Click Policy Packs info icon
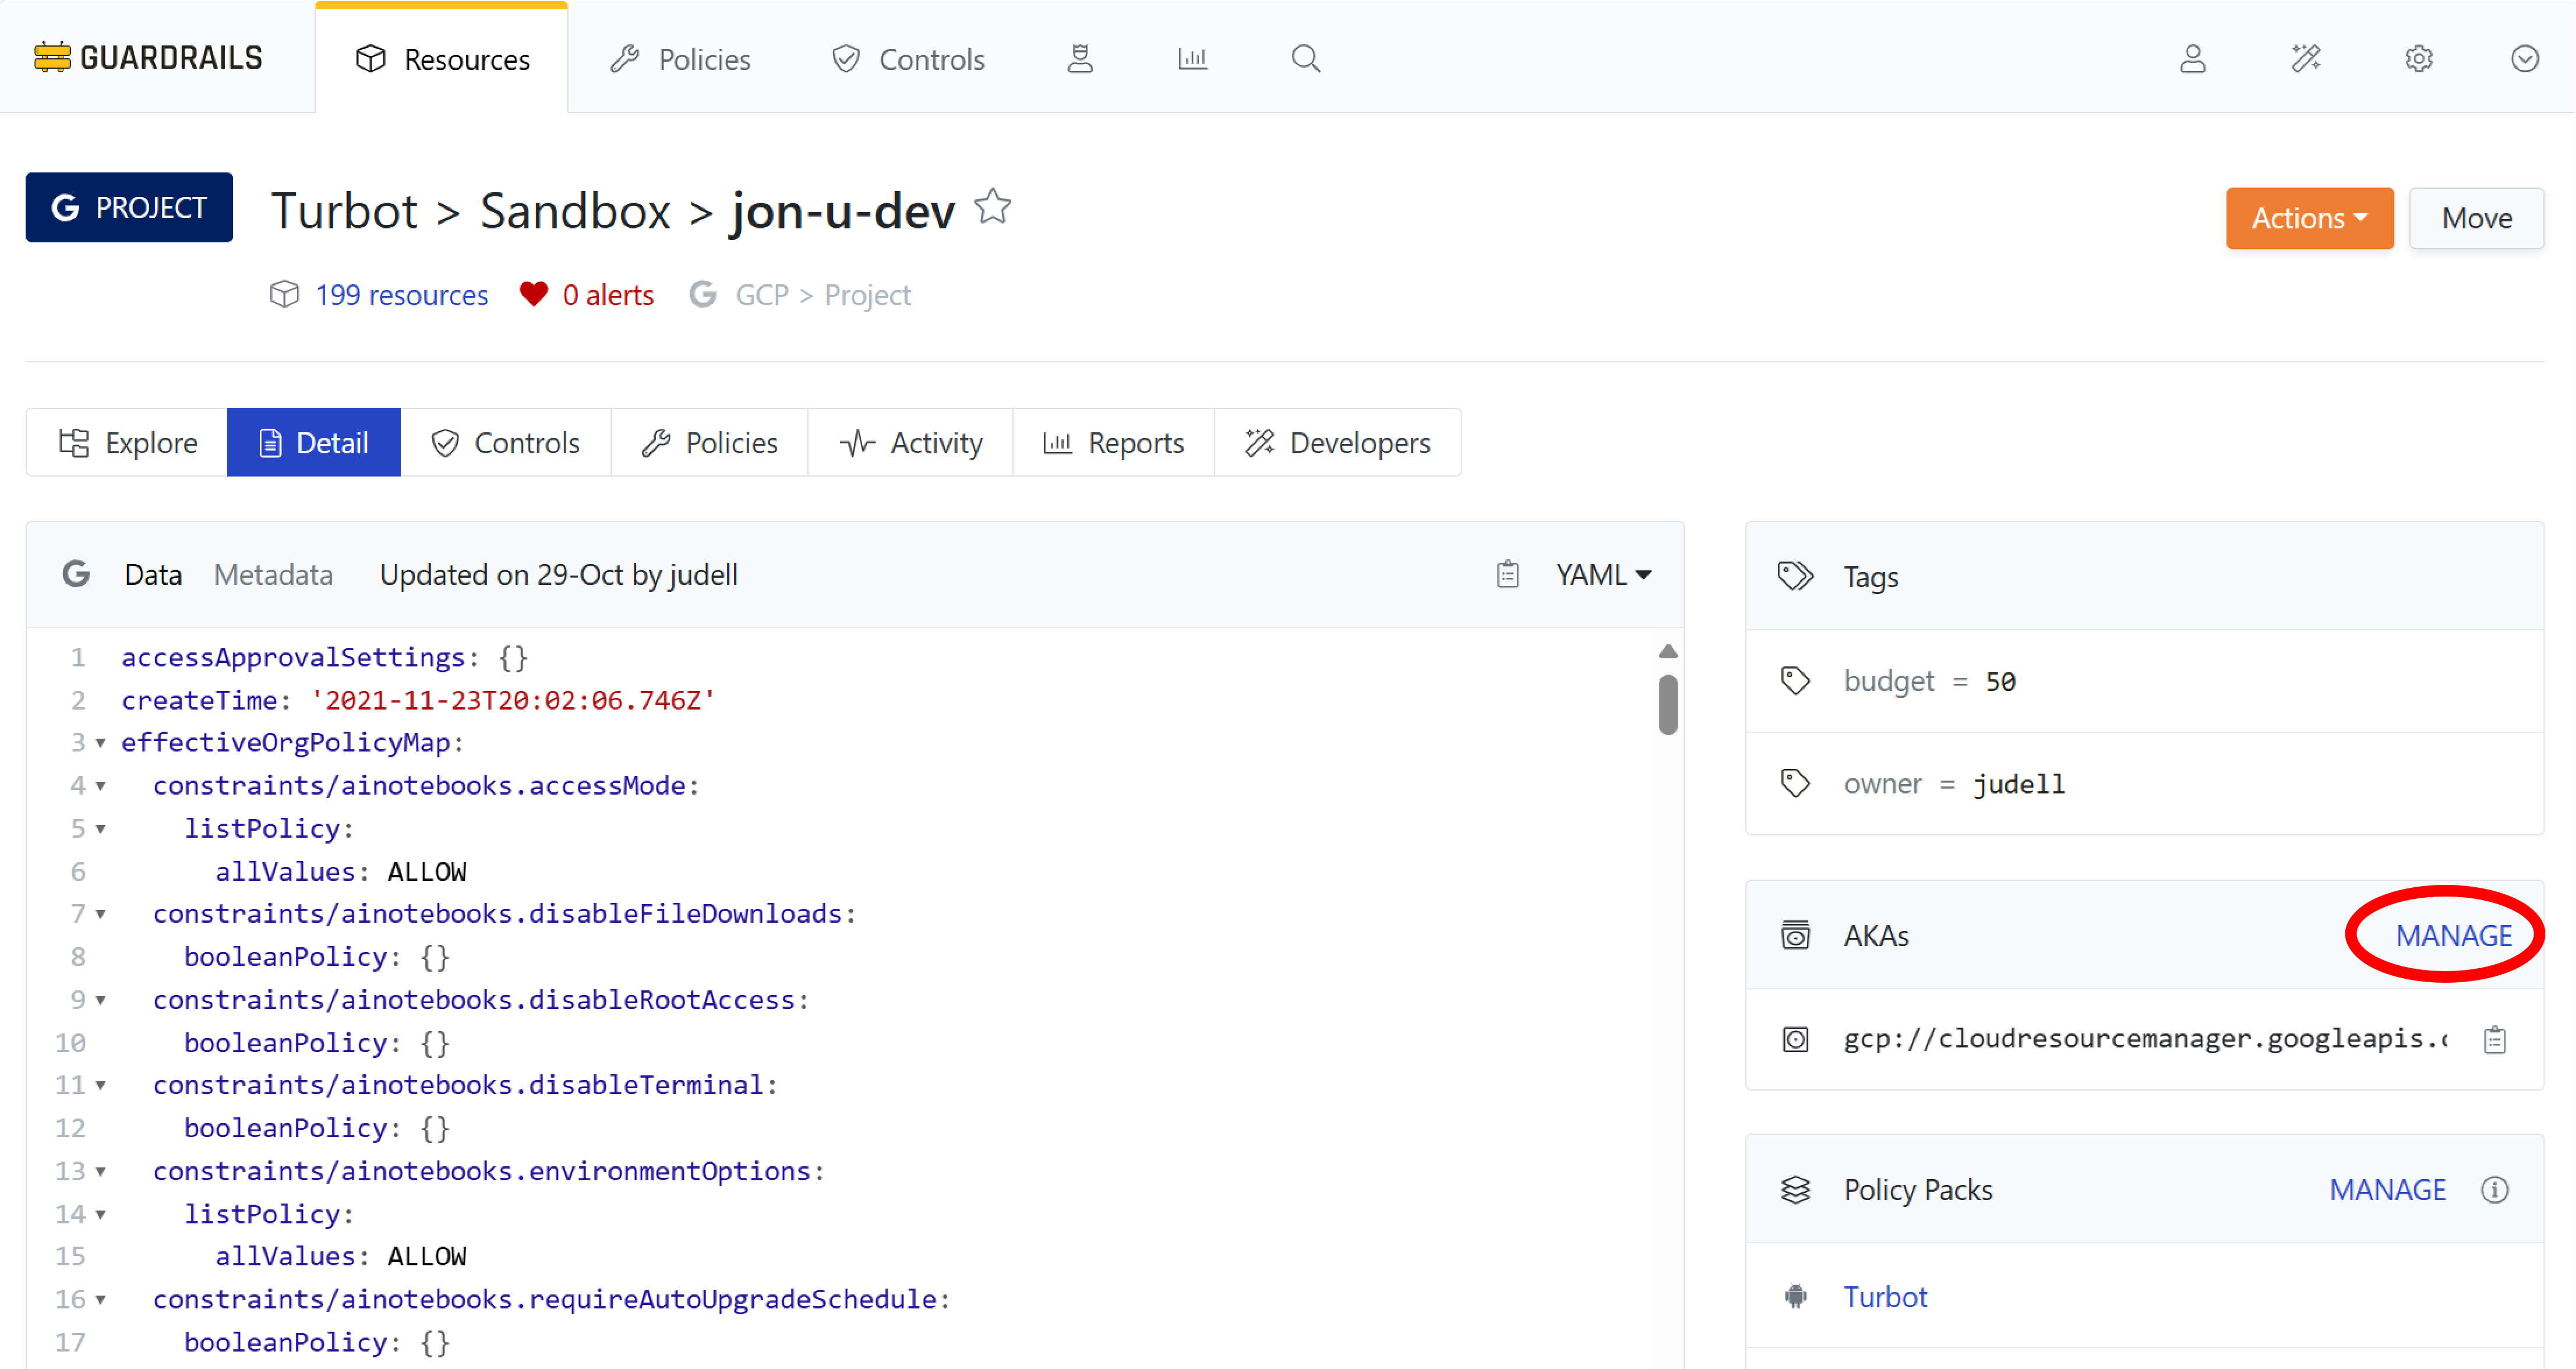The height and width of the screenshot is (1369, 2576). pyautogui.click(x=2494, y=1190)
